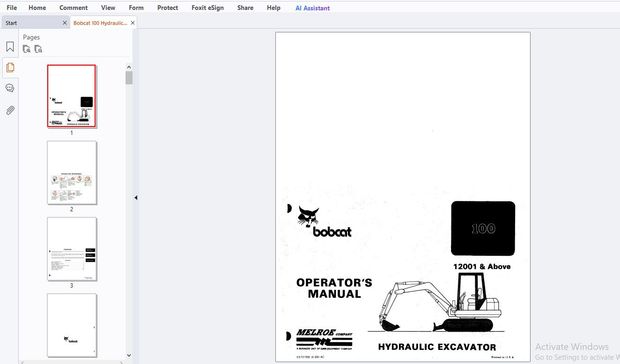Select page 4 thumbnail with Bobcat logo
The image size is (620, 364).
point(72,325)
